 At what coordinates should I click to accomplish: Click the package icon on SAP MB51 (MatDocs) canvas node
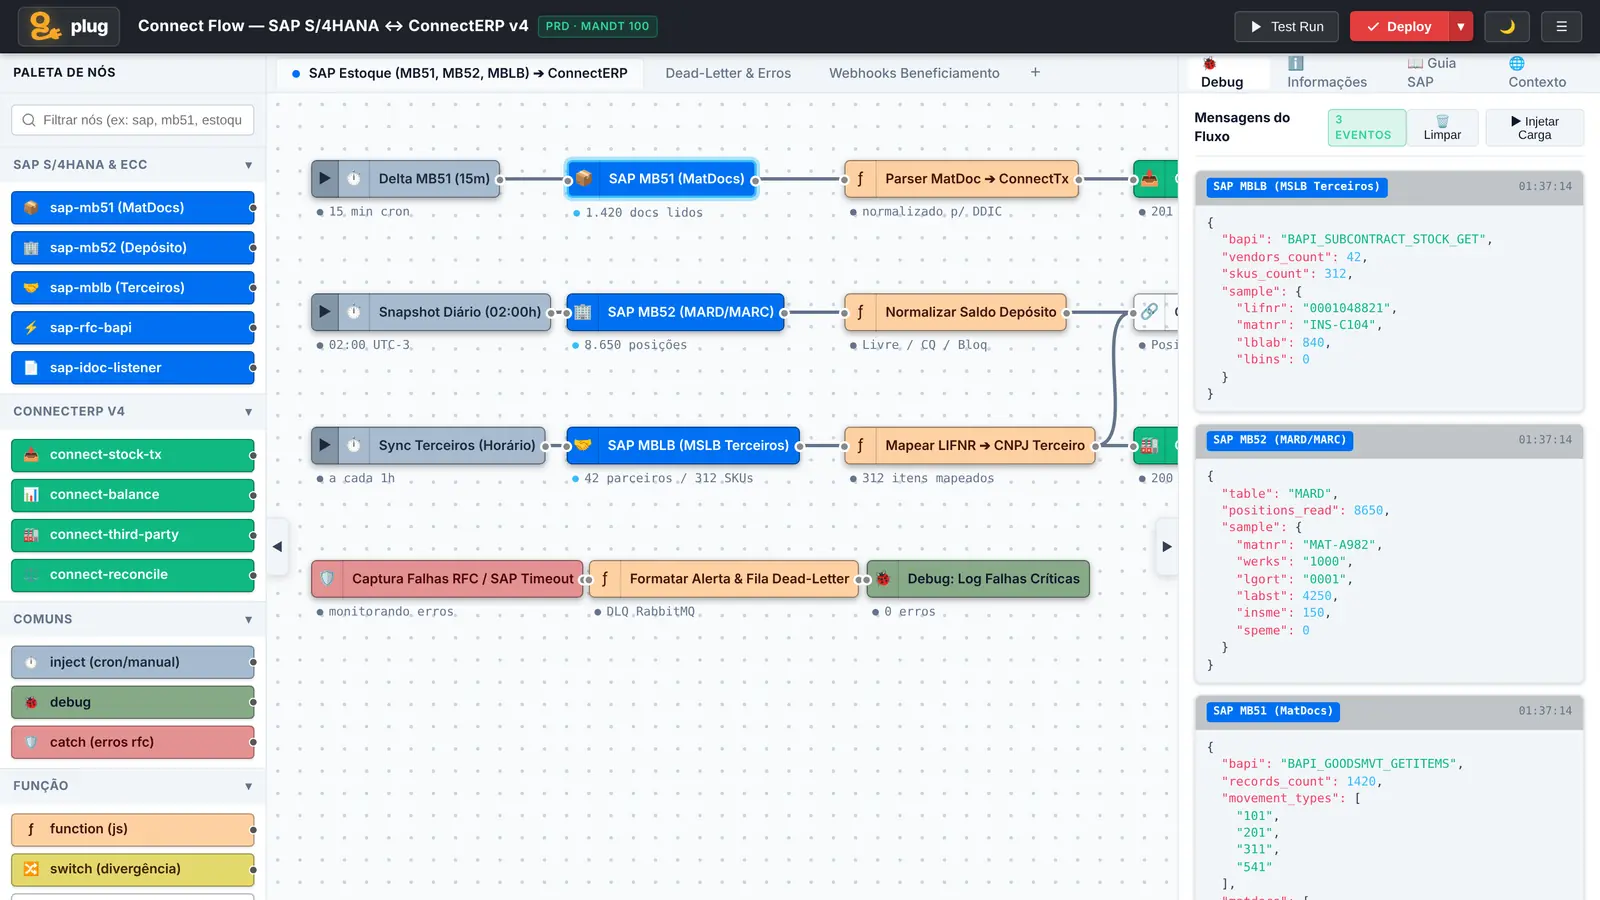pyautogui.click(x=584, y=179)
